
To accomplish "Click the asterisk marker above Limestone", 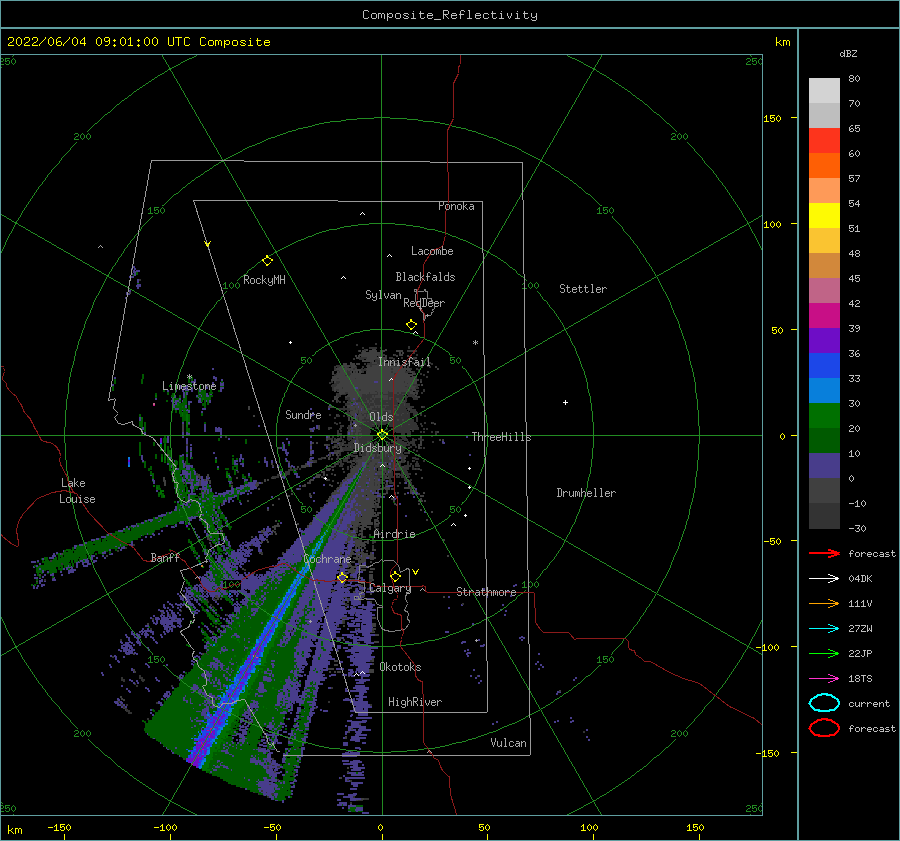I will click(189, 378).
